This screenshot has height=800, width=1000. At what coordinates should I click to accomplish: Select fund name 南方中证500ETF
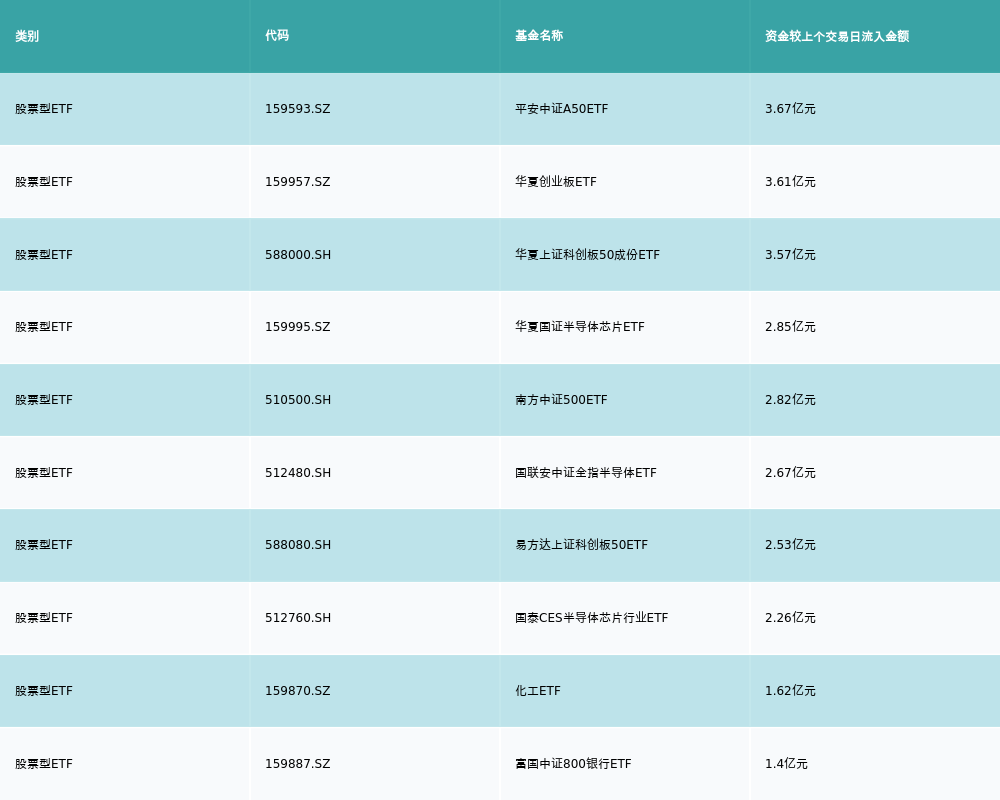click(561, 400)
